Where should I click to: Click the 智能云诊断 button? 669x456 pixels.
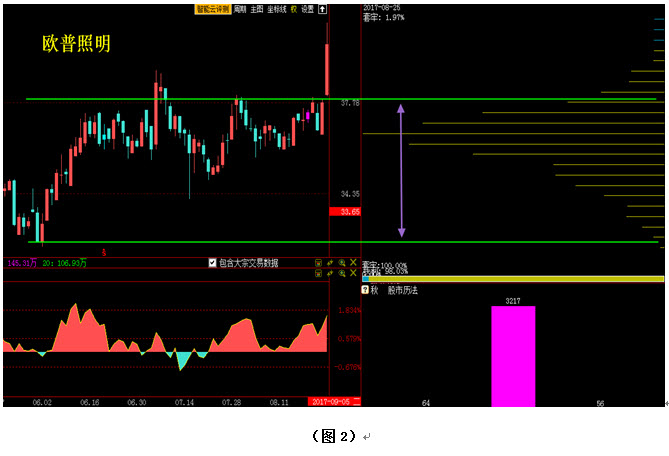tap(212, 8)
